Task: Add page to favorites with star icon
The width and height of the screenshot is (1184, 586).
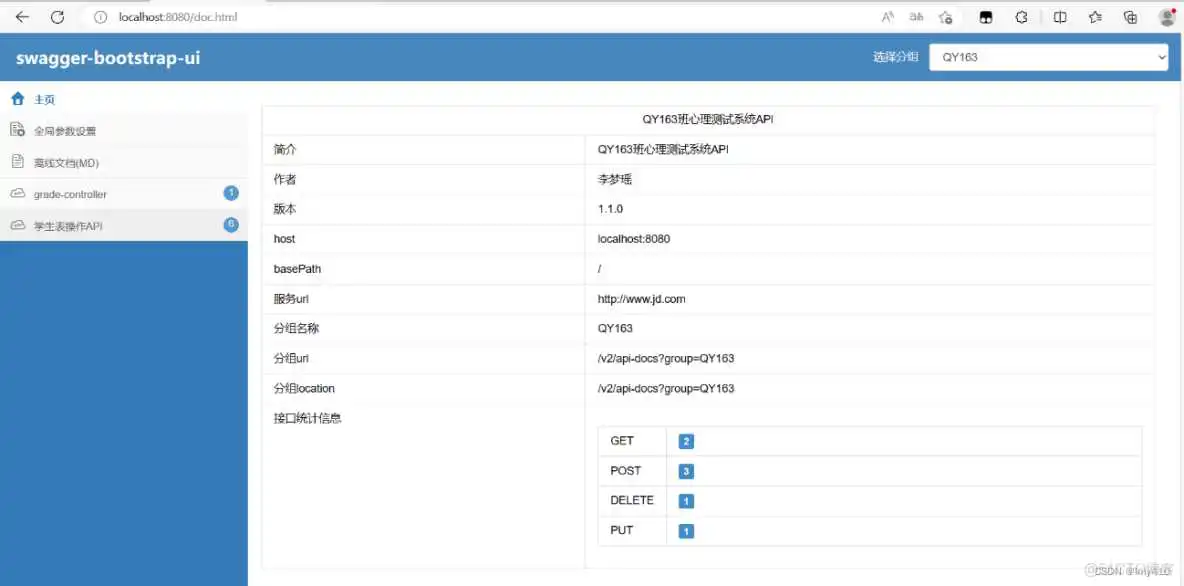Action: pos(946,17)
